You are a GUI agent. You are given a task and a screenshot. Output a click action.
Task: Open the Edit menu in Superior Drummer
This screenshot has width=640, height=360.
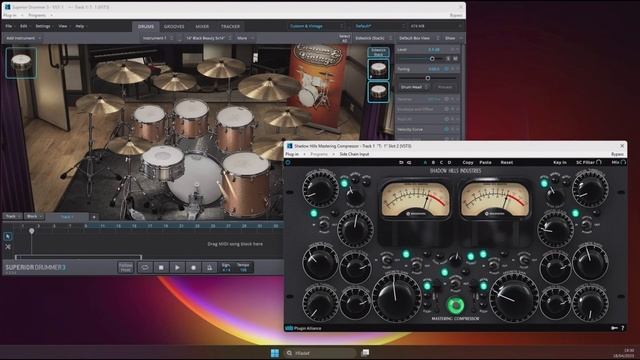(24, 26)
